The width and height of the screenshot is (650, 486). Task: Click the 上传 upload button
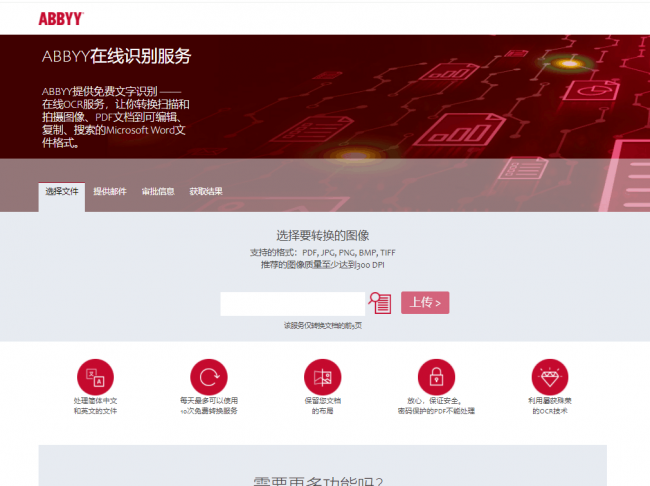tap(425, 303)
